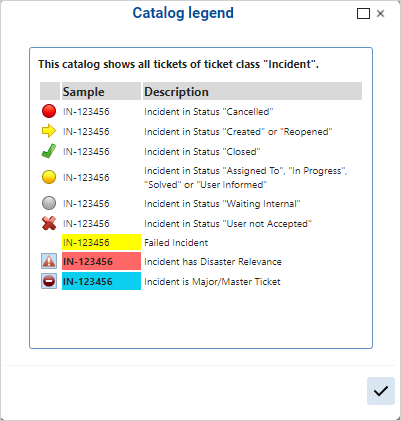The height and width of the screenshot is (421, 401).
Task: Click the Description column header
Action: (252, 91)
